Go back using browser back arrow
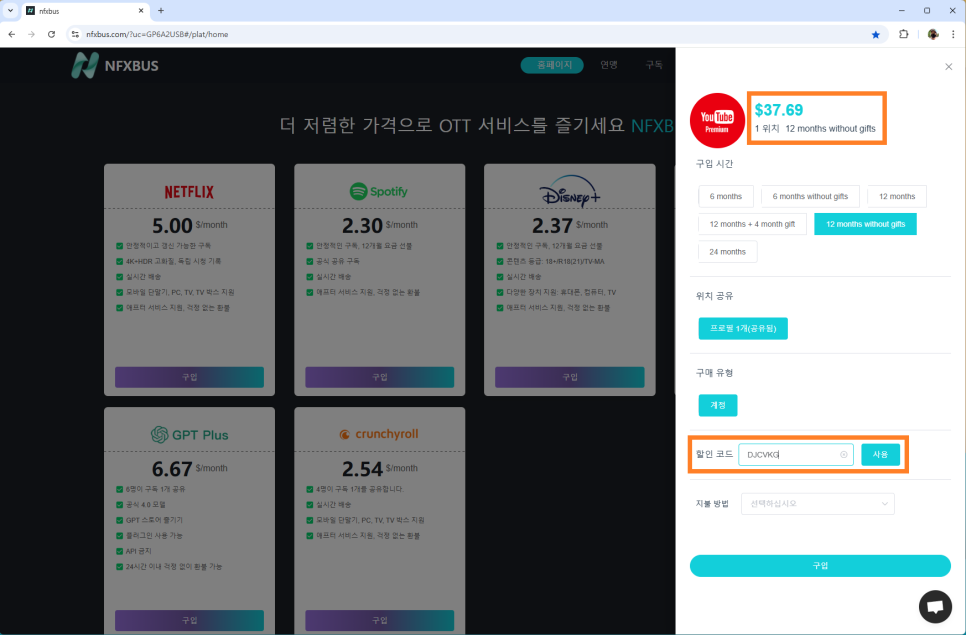The width and height of the screenshot is (966, 635). (12, 34)
